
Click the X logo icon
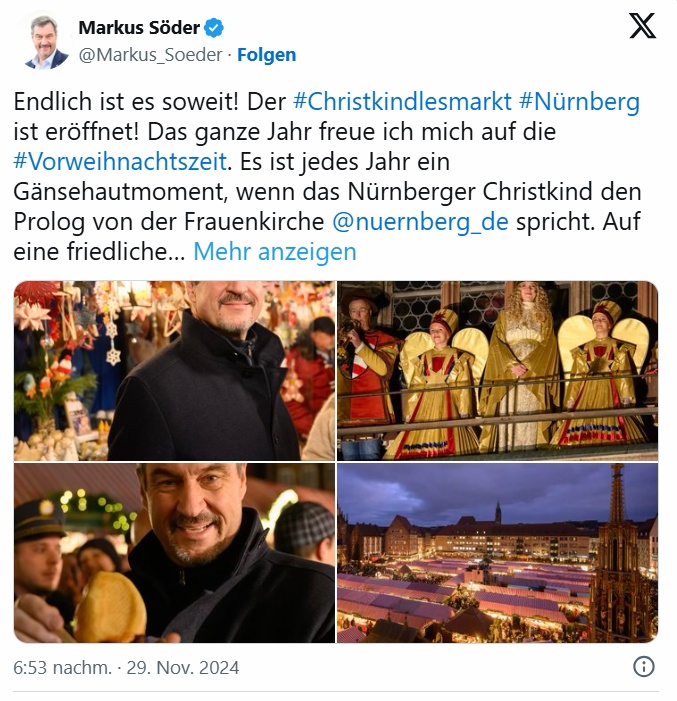[x=642, y=26]
